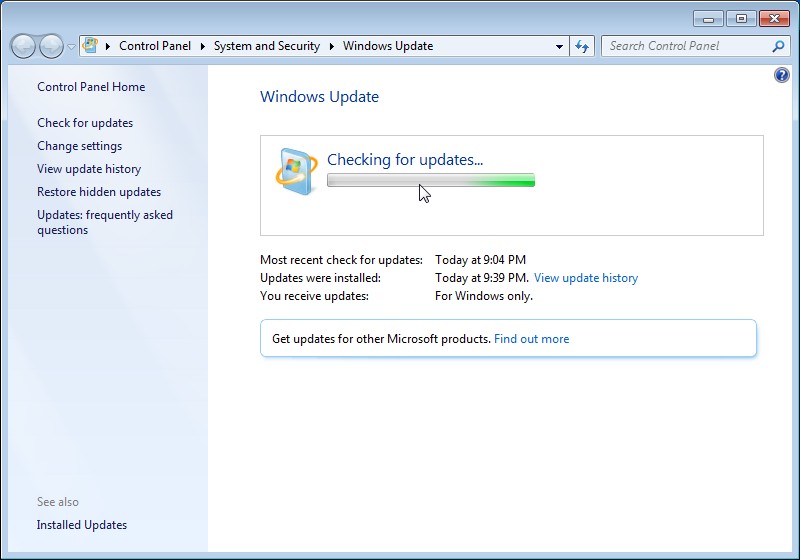Click 'Today at 9:04 PM' text

(x=480, y=260)
